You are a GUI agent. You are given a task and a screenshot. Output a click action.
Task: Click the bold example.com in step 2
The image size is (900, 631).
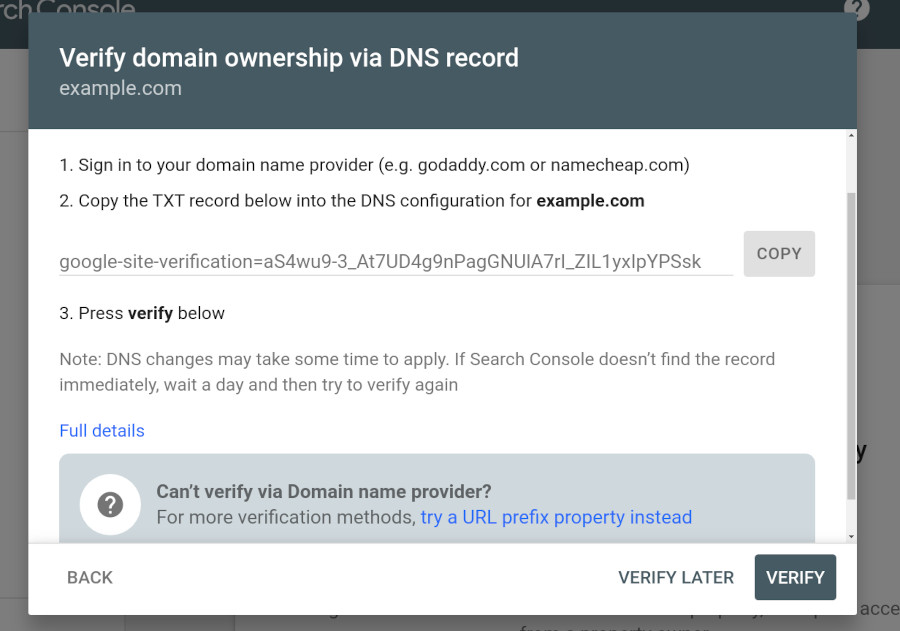590,201
